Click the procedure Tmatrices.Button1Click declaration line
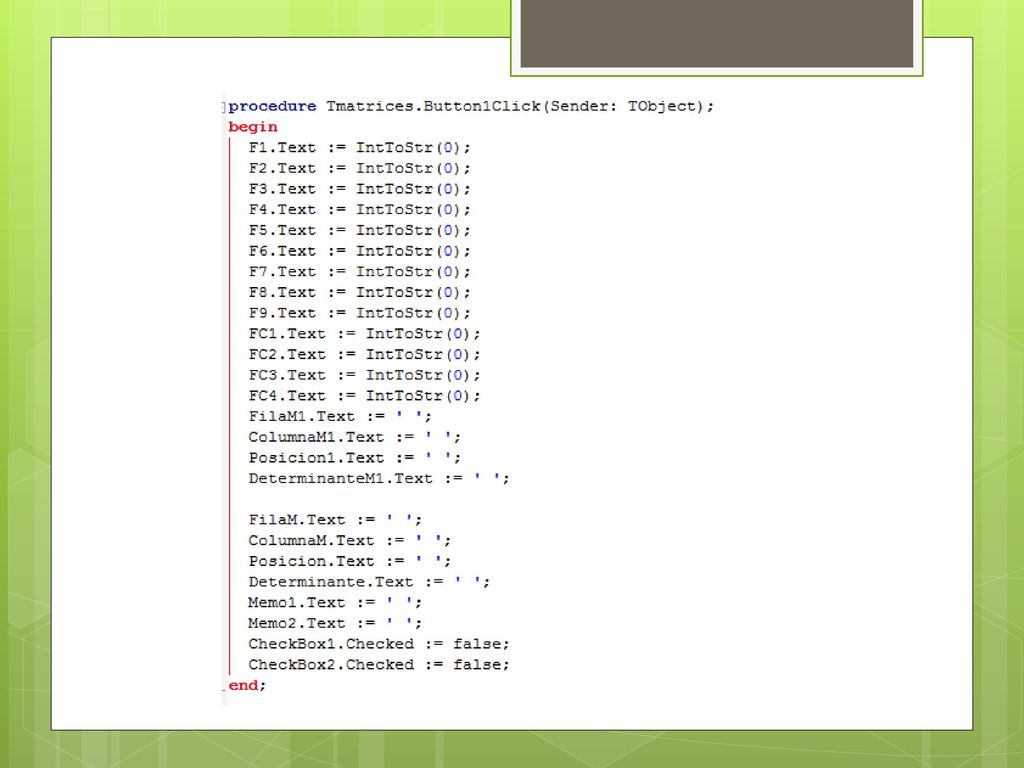 471,106
